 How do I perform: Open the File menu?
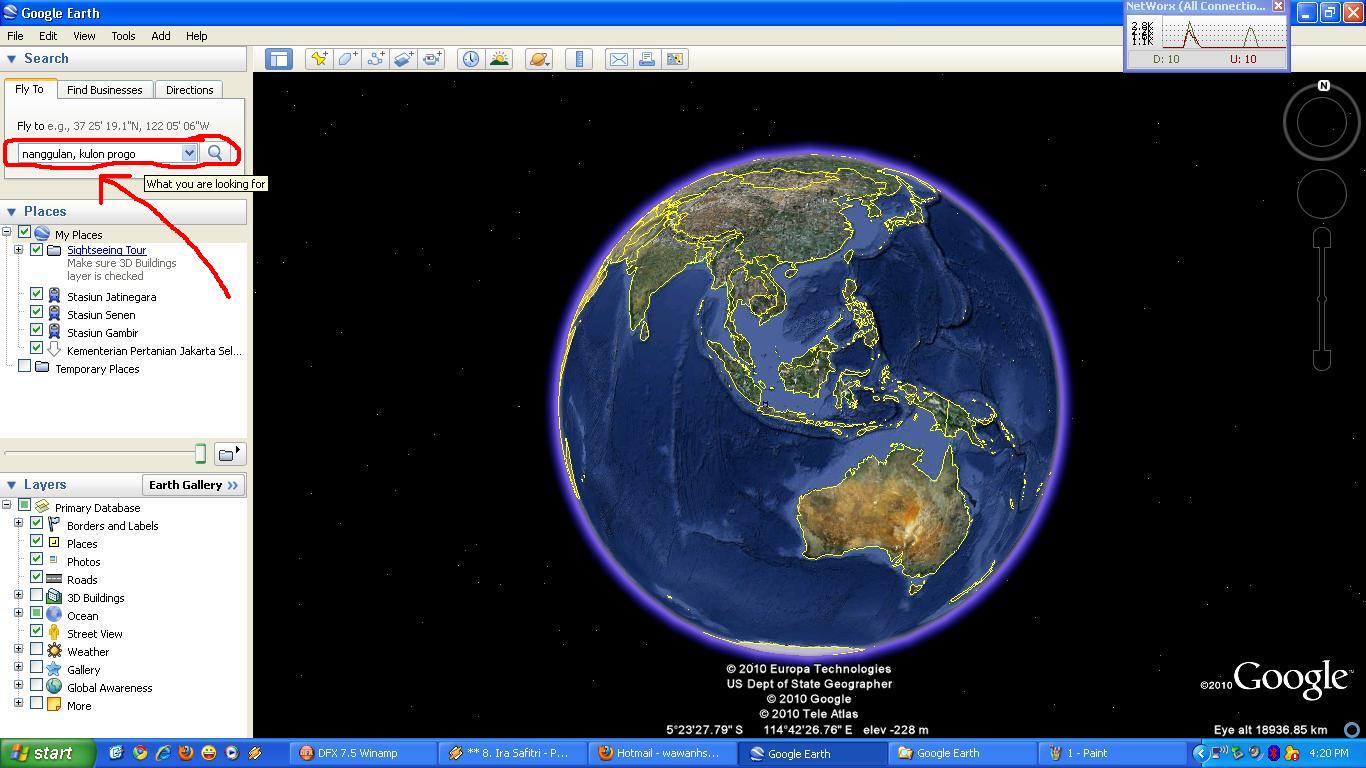(x=15, y=36)
